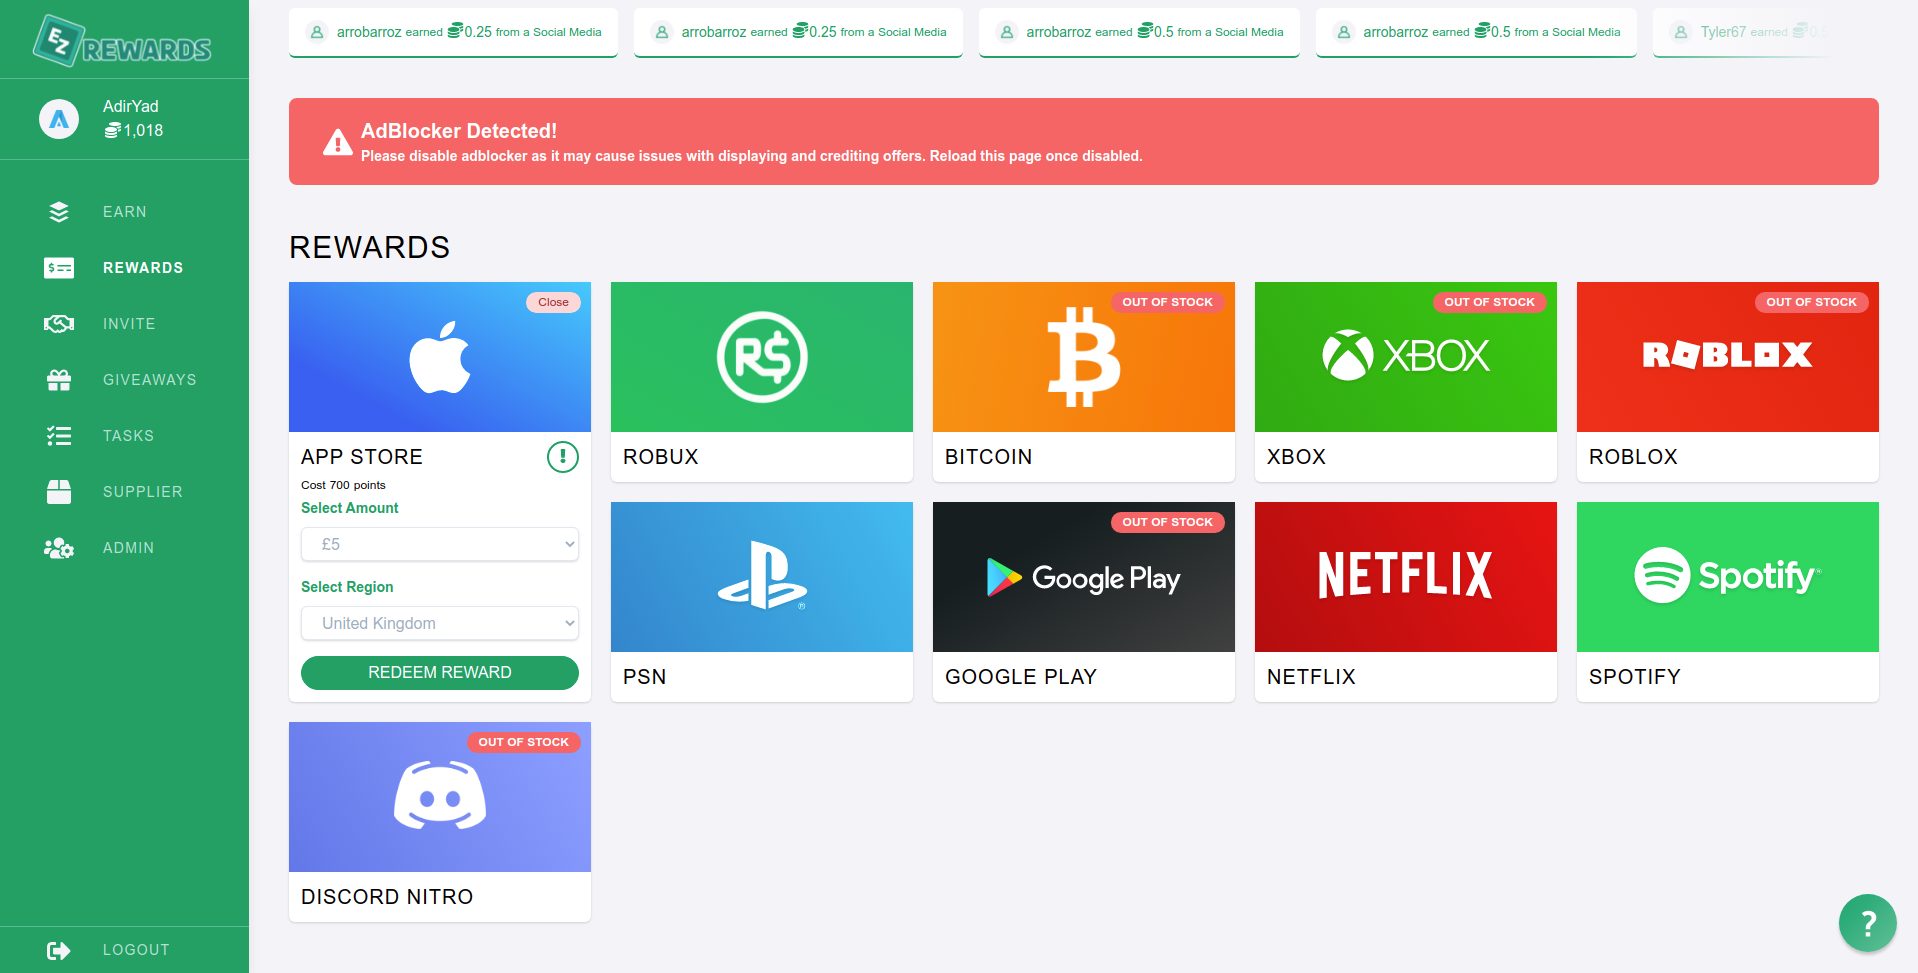
Task: Click the Apple logo on App Store card
Action: coord(440,357)
